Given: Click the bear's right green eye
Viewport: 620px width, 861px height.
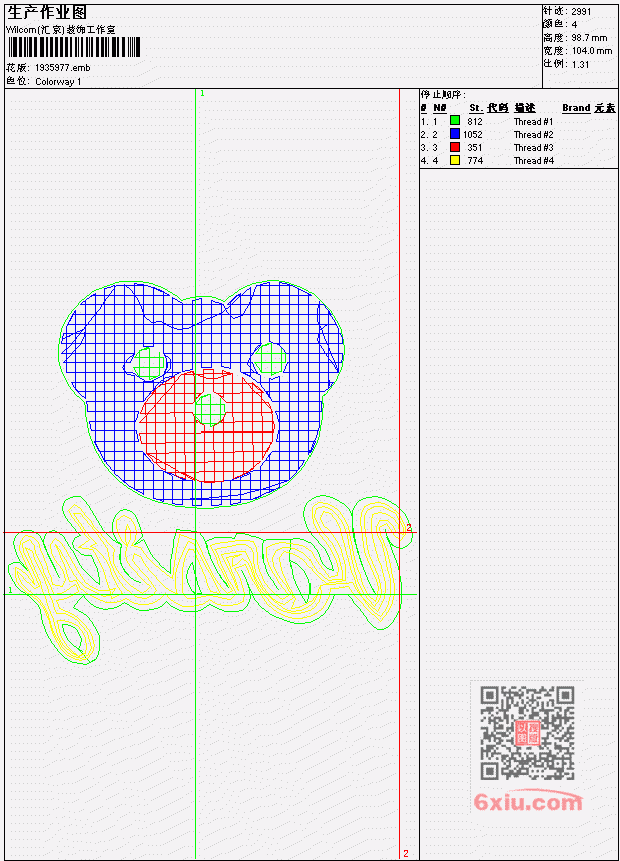Looking at the screenshot, I should click(x=269, y=359).
